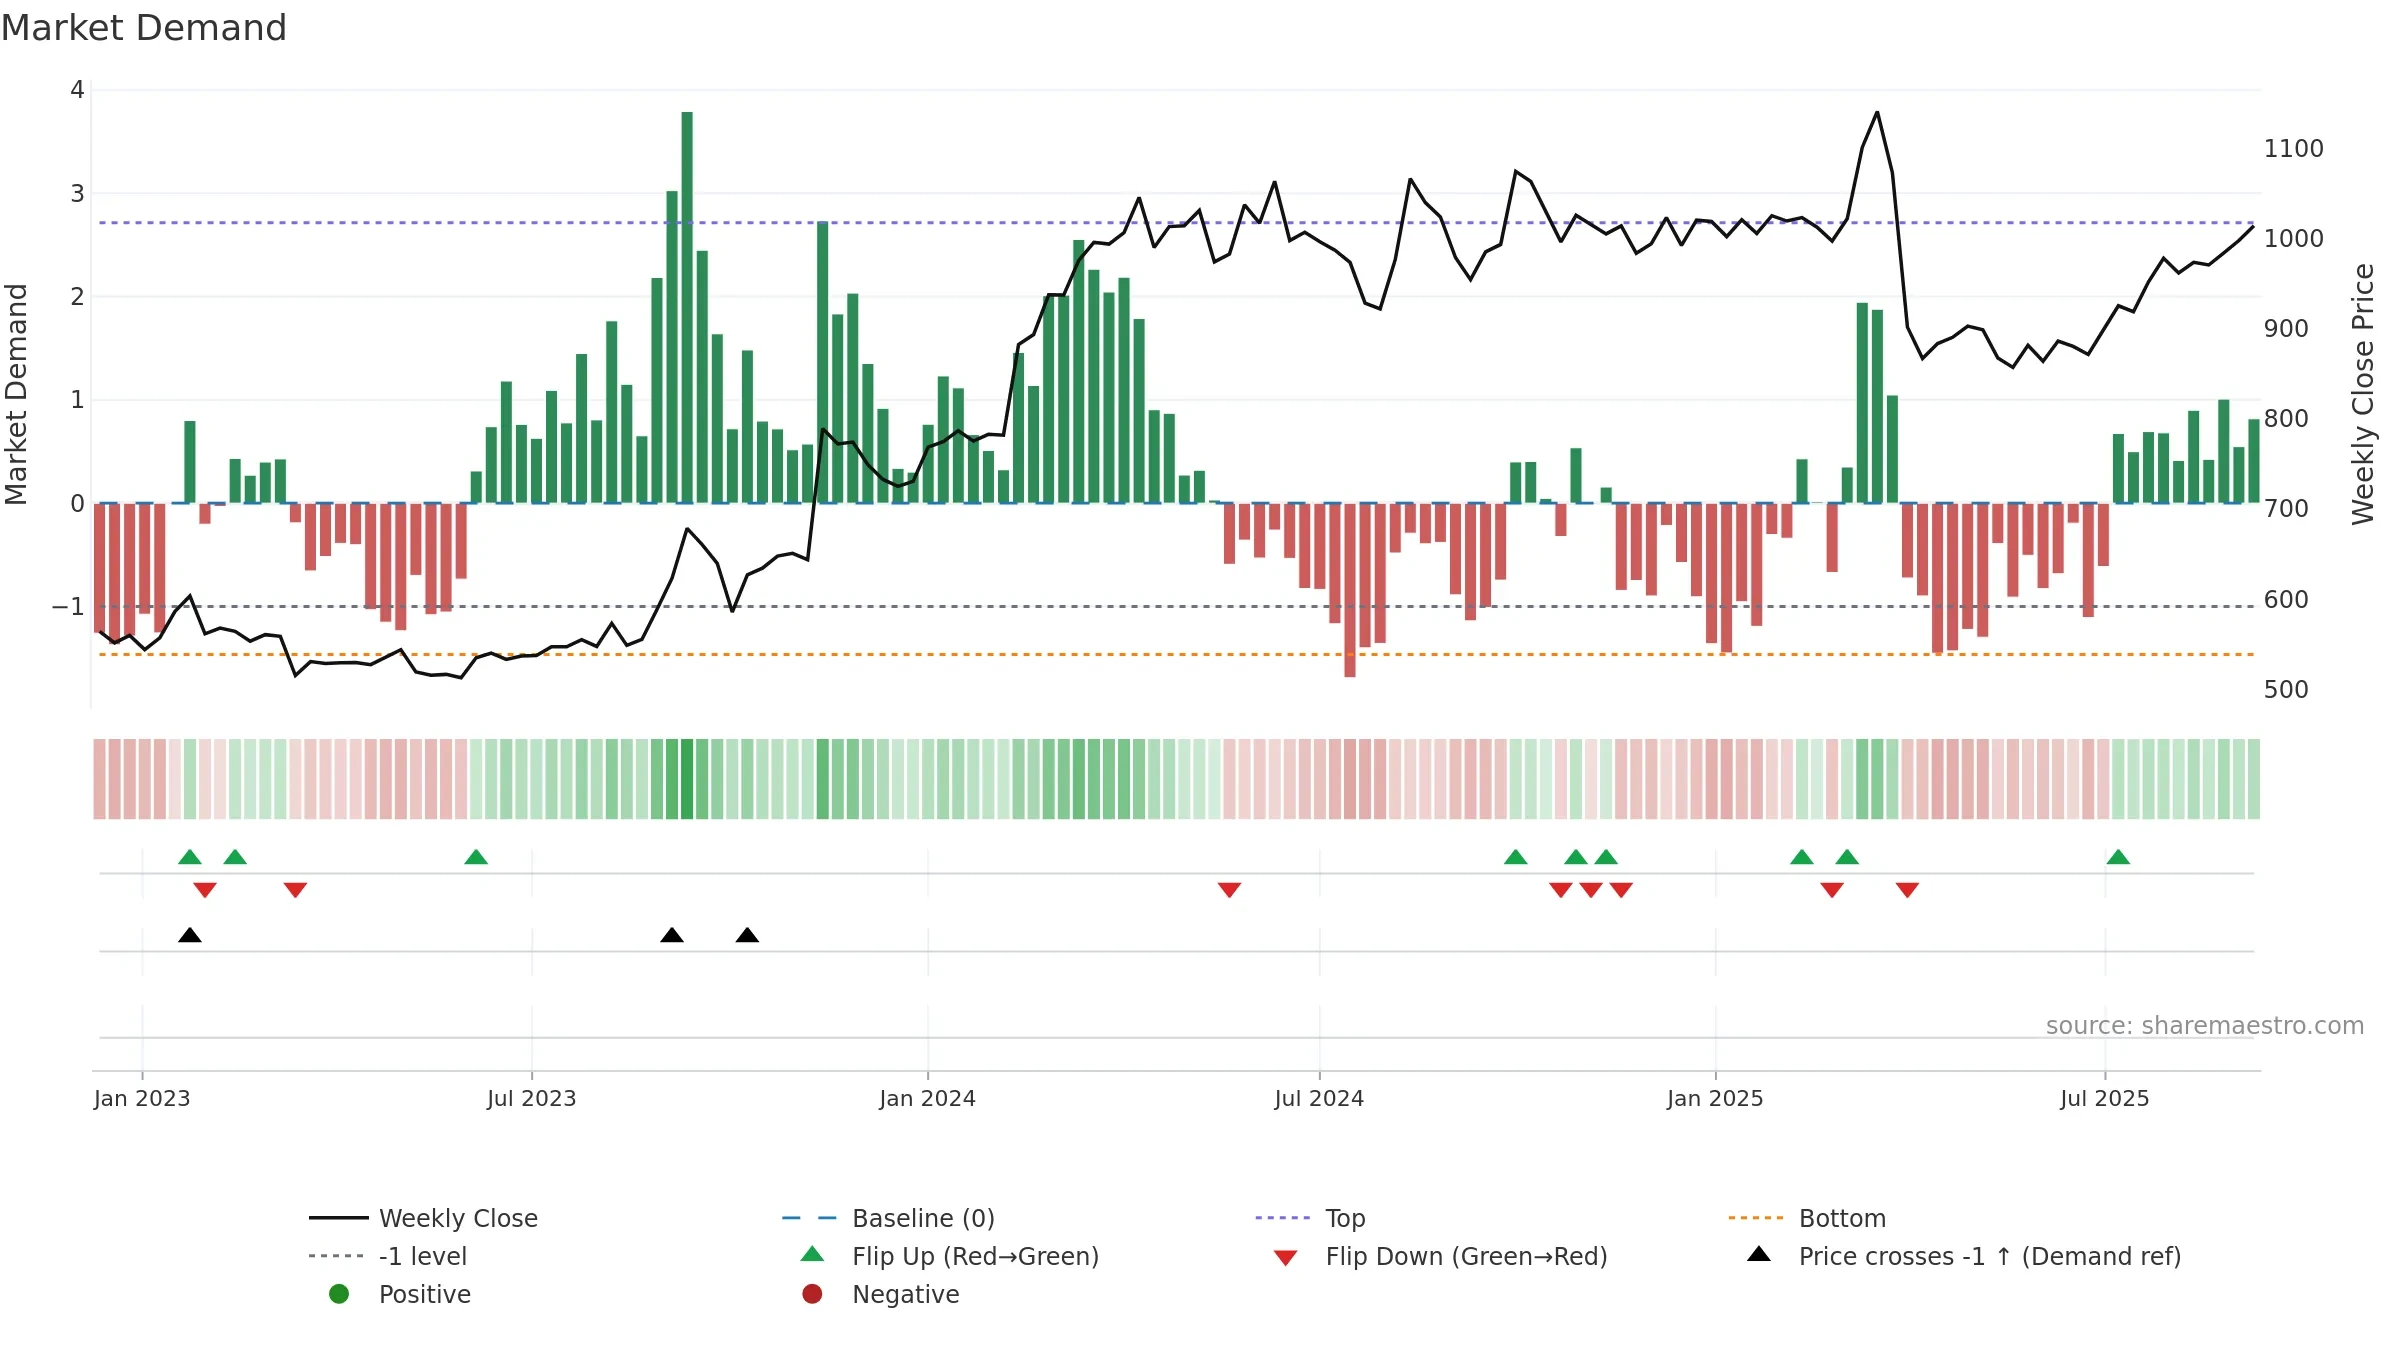
Task: Click the Weekly Close legend line
Action: tap(338, 1218)
